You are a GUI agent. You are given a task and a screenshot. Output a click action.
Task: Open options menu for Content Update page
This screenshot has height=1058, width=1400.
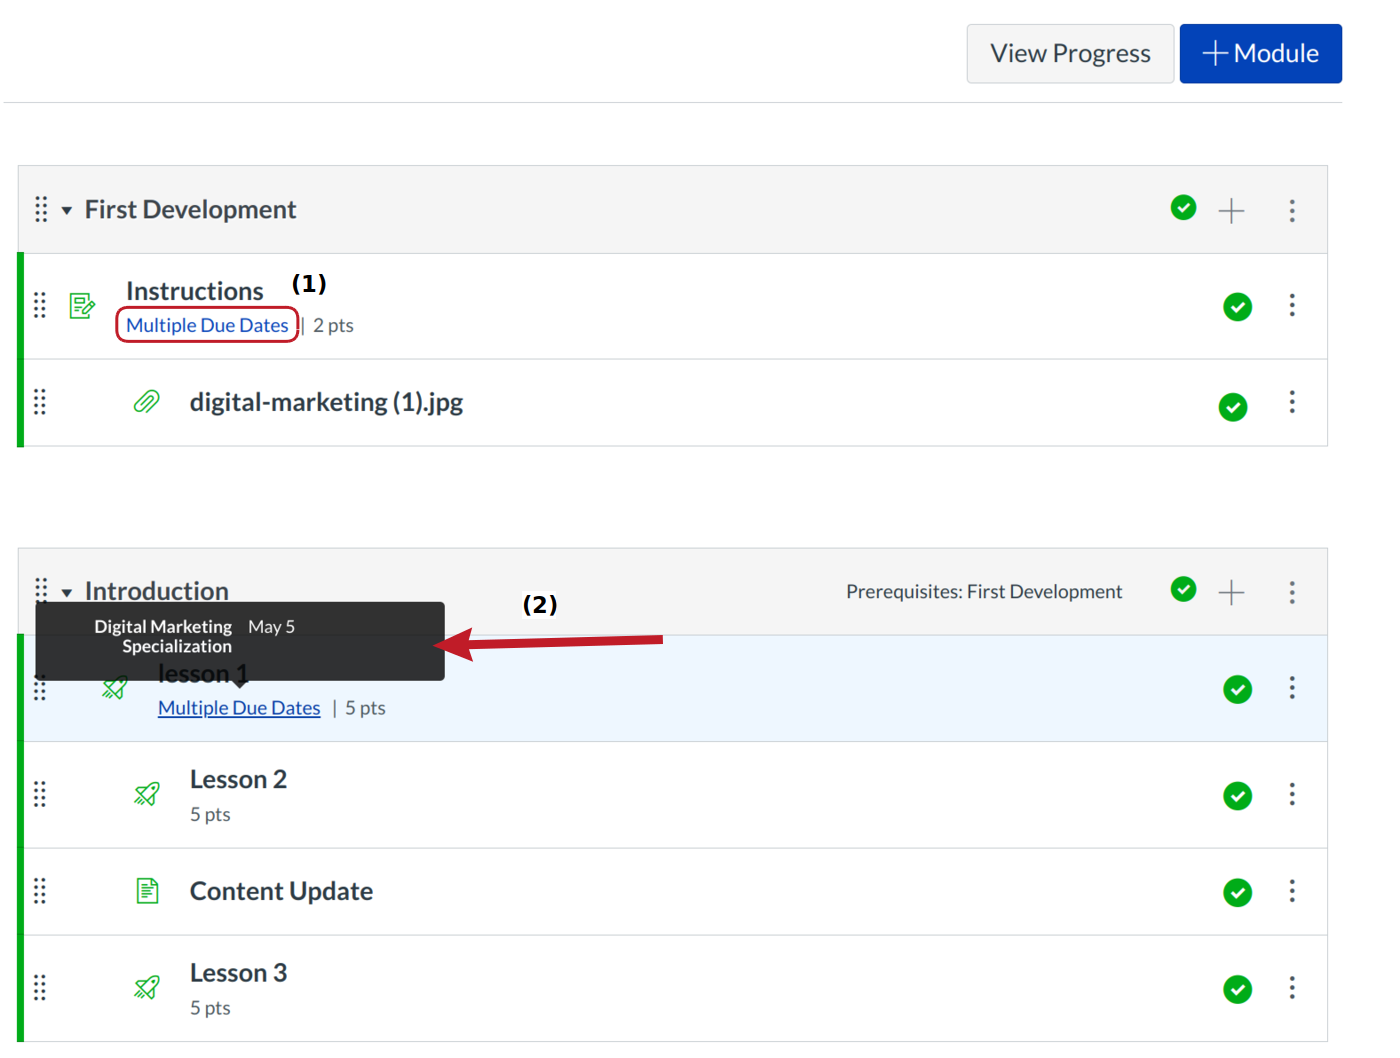[x=1291, y=891]
